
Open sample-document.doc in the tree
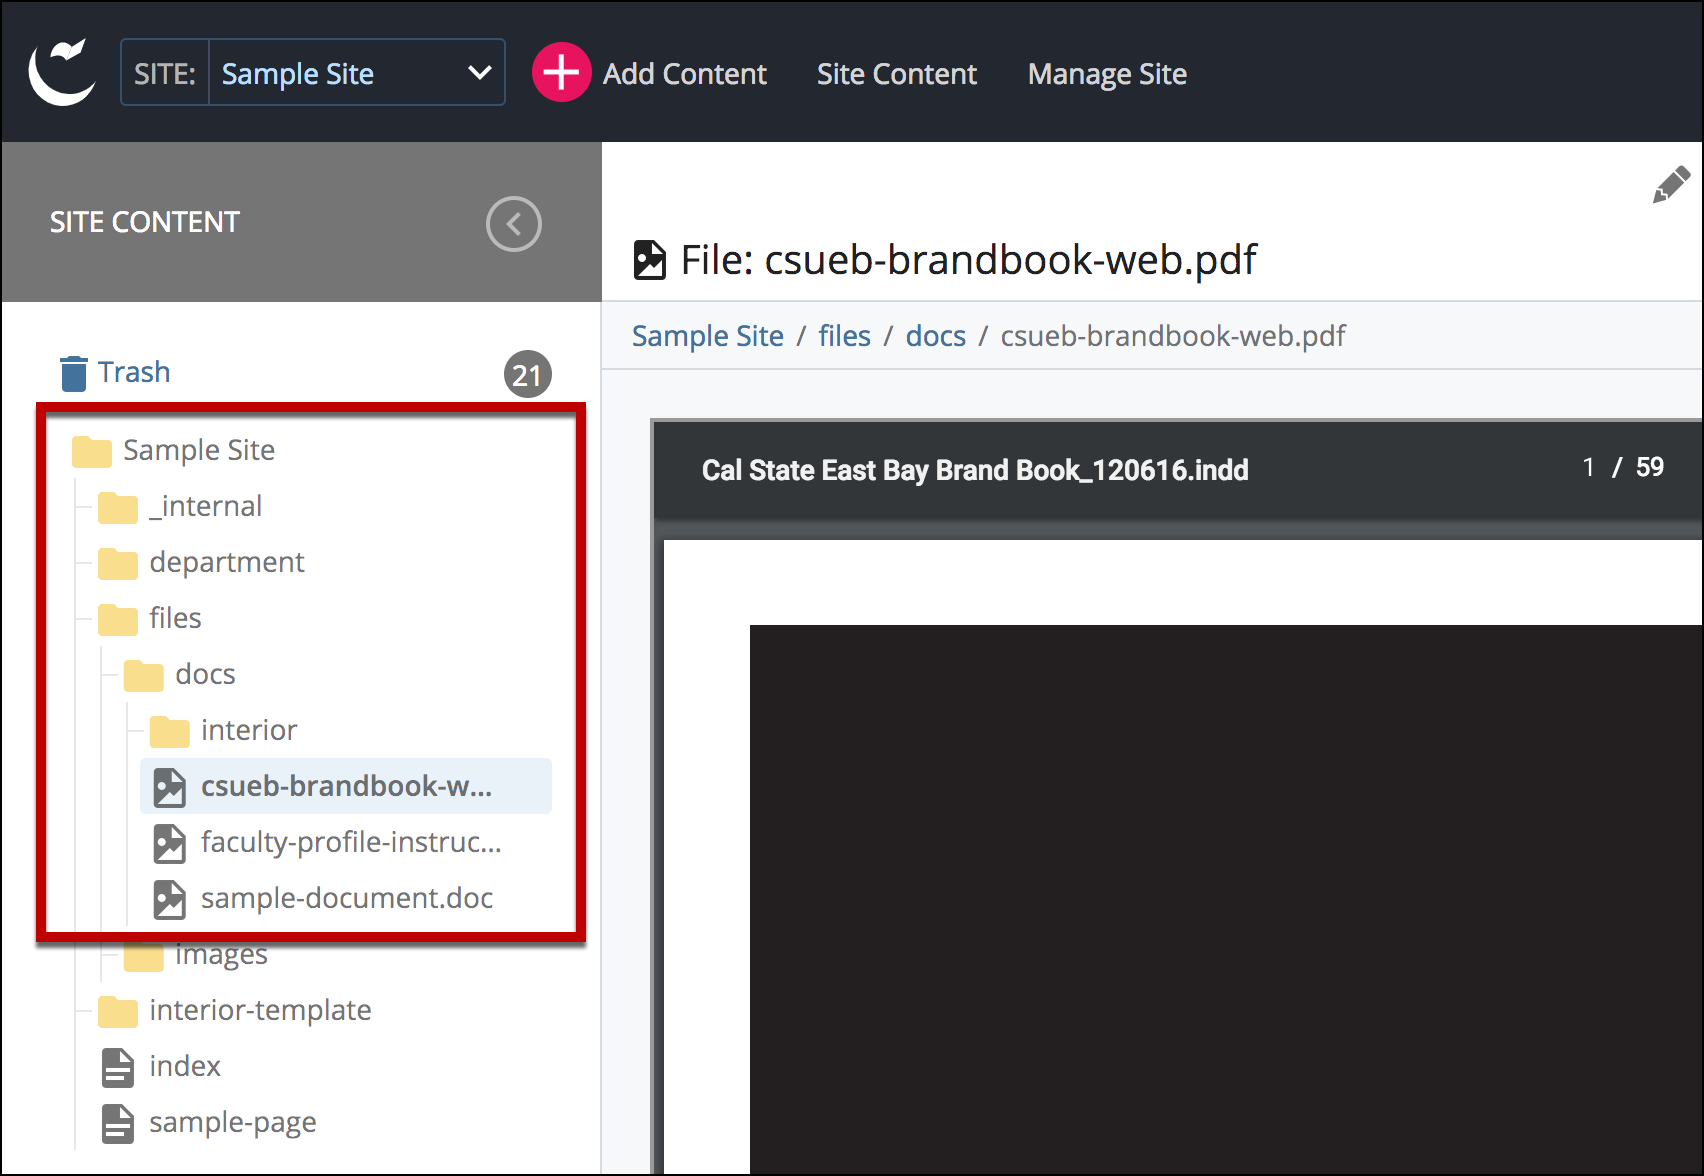[x=347, y=898]
